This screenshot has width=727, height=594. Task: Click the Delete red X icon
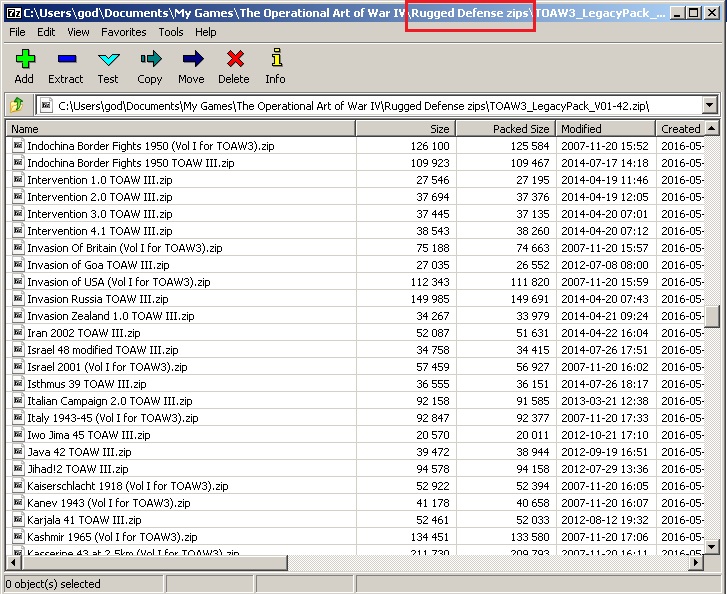point(235,58)
